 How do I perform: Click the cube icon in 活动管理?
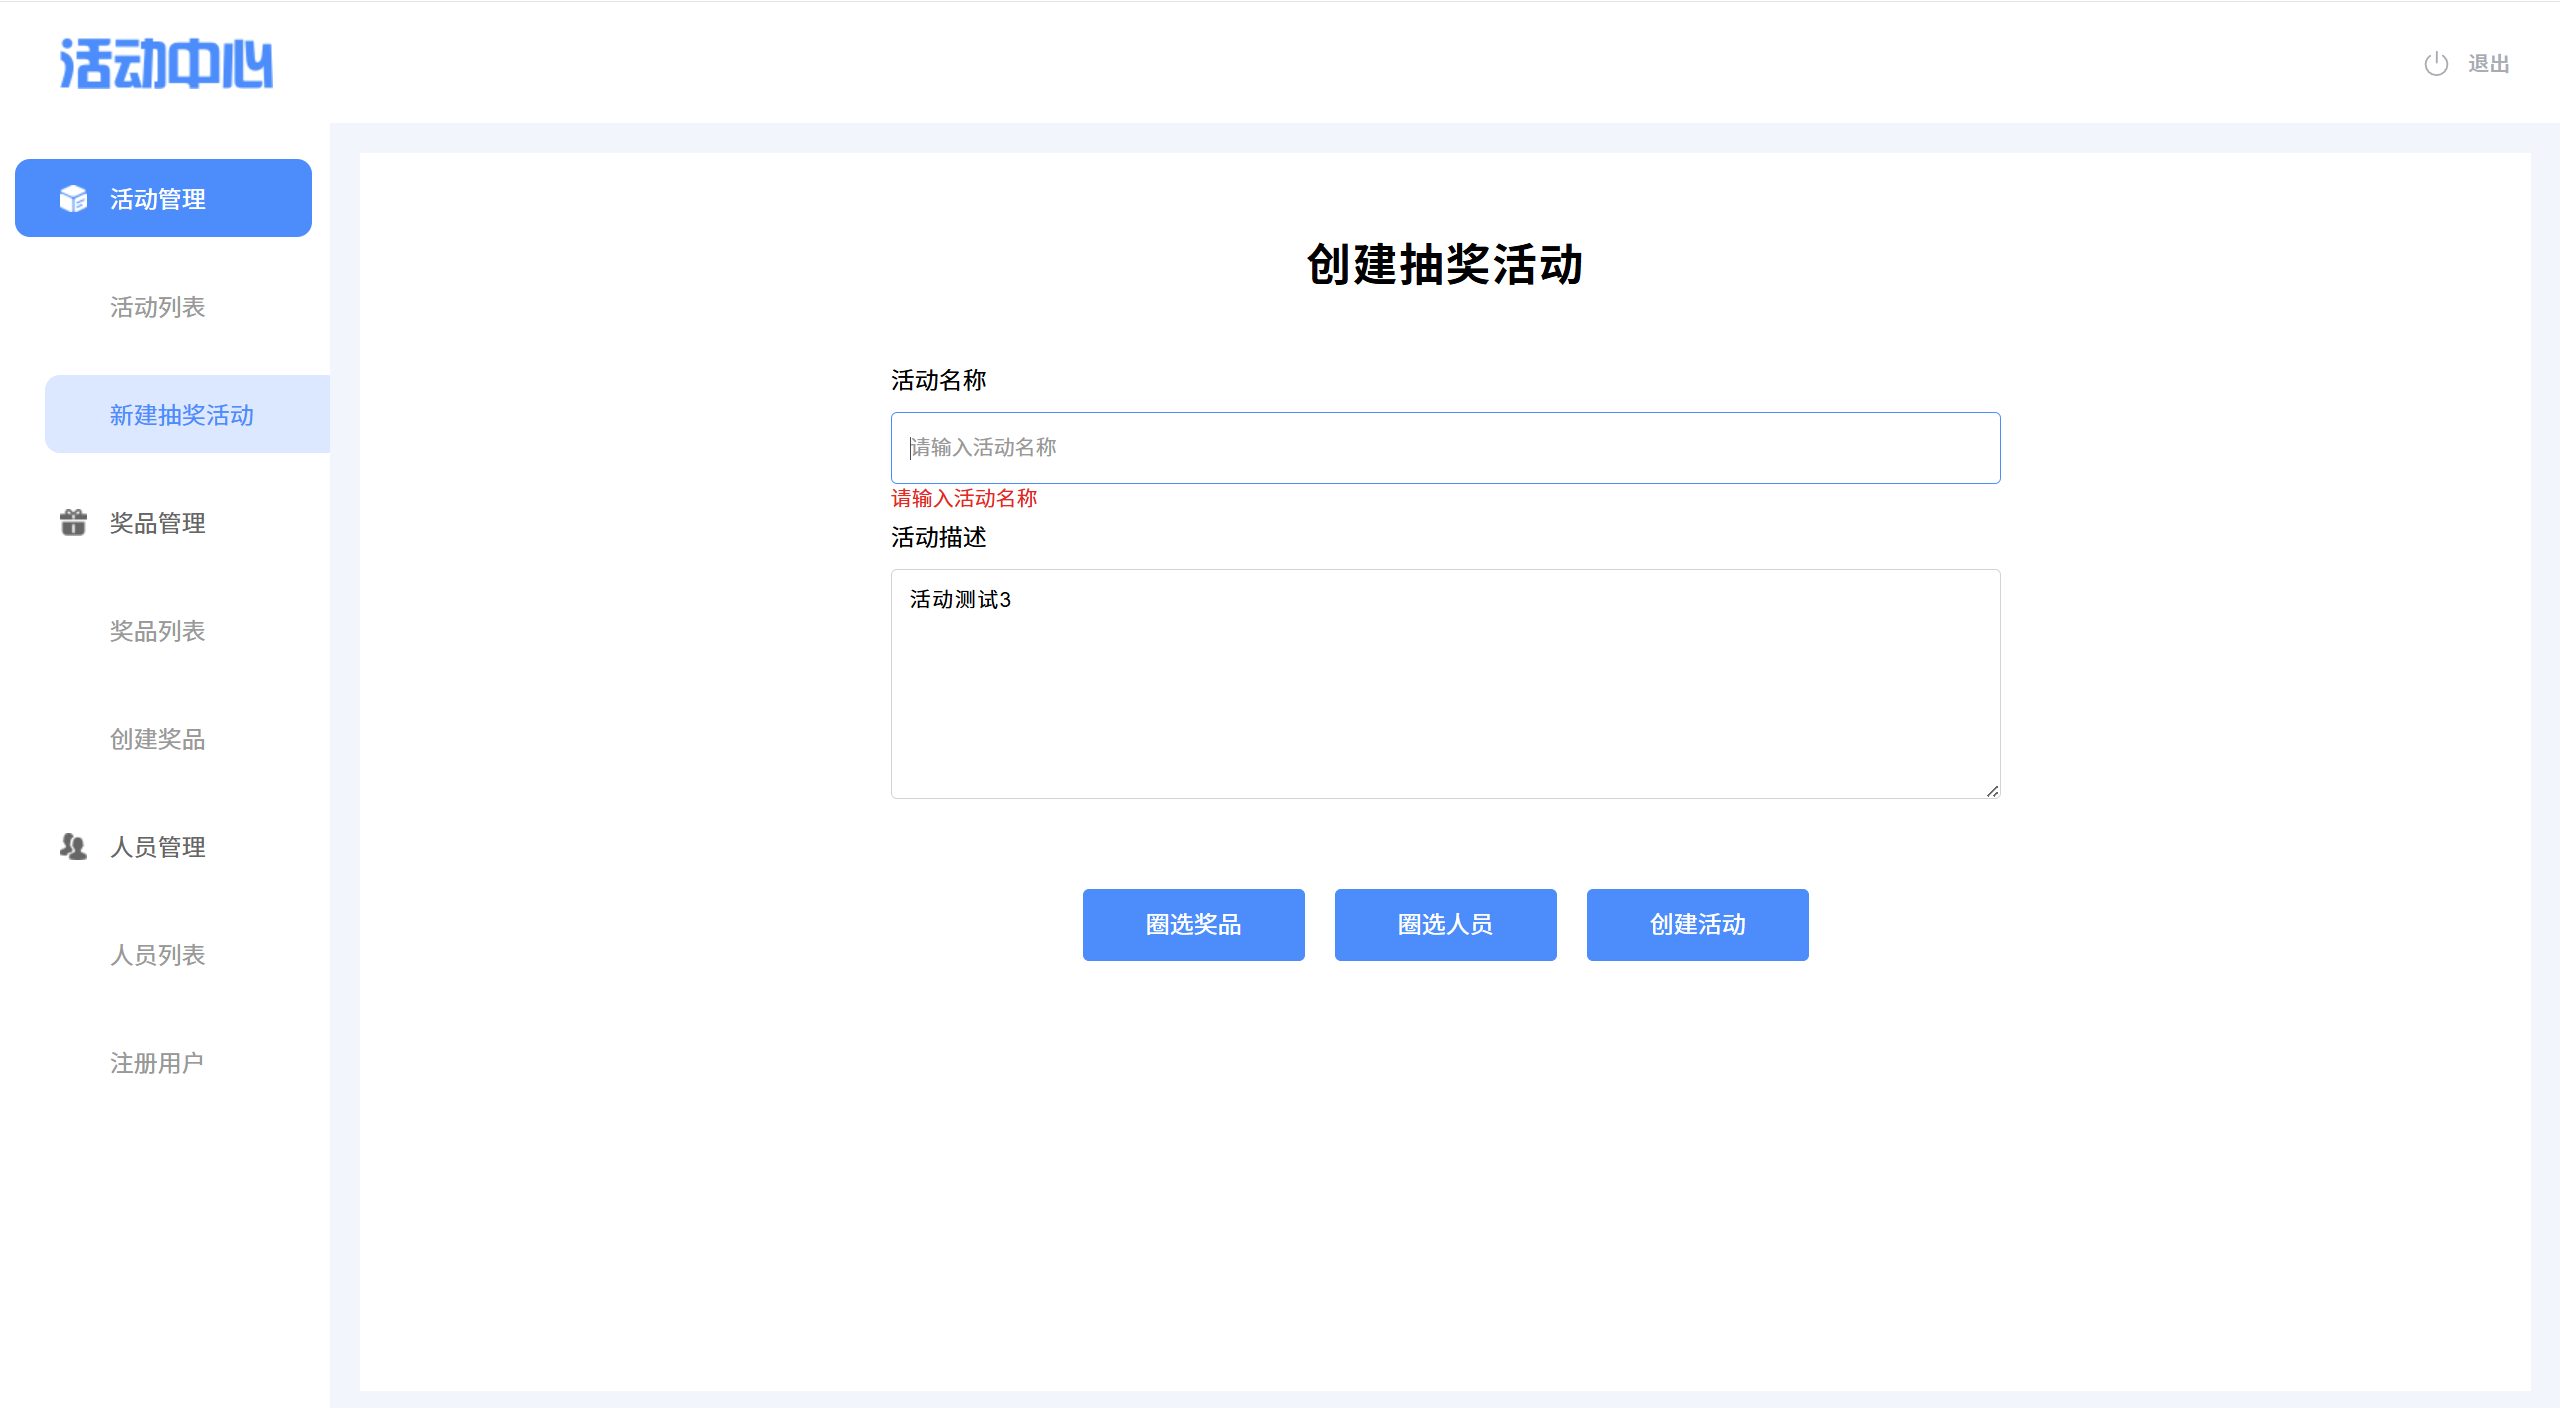click(x=73, y=199)
